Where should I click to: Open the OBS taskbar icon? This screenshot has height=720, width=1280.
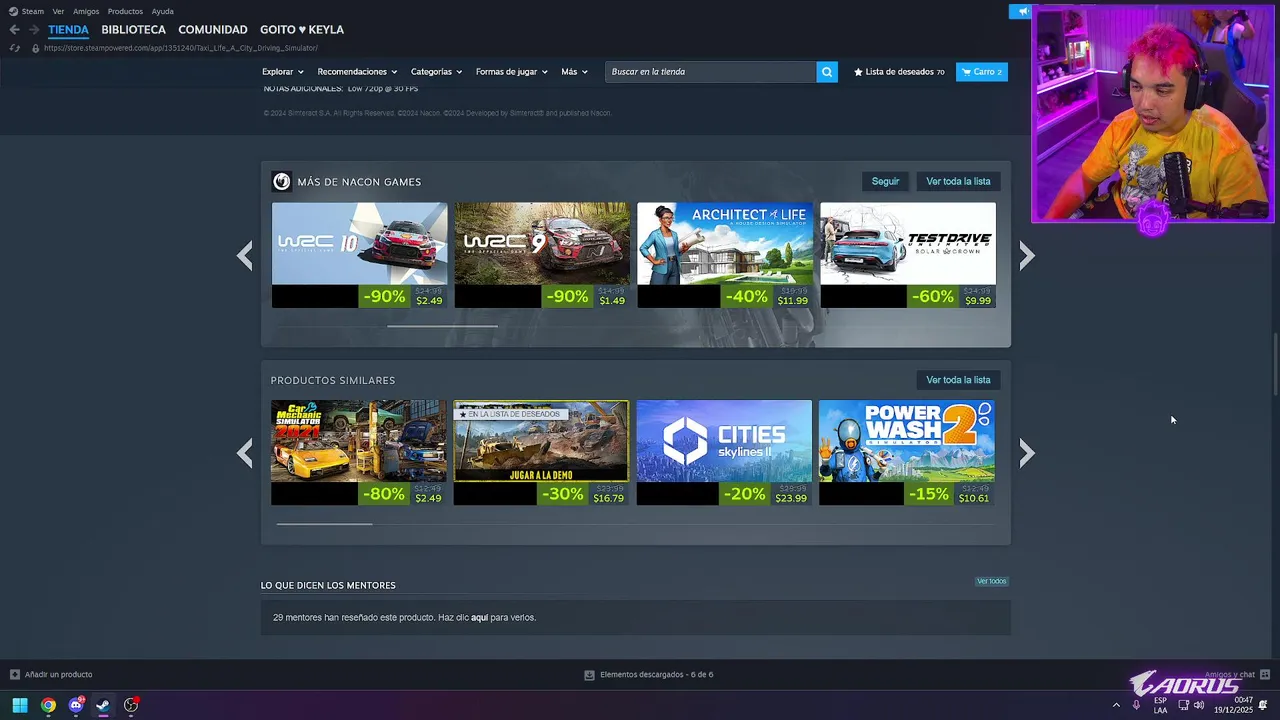coord(131,705)
